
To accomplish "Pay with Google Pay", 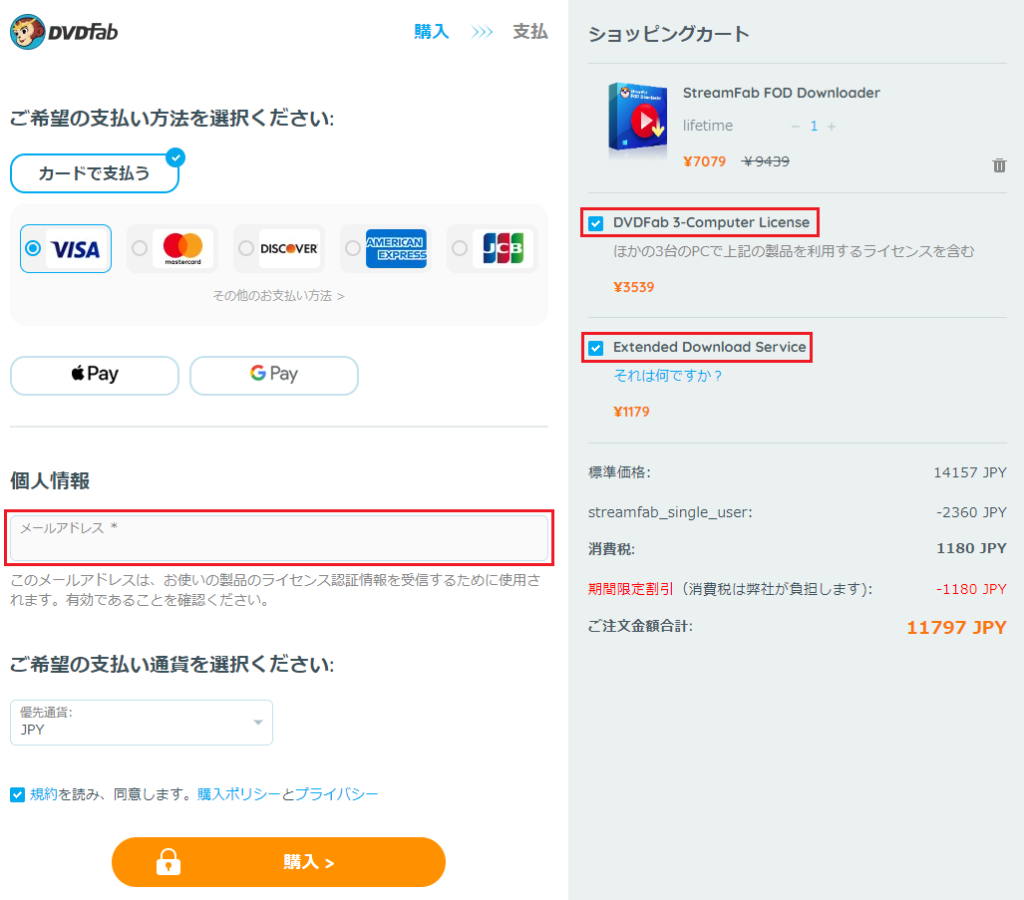I will [x=274, y=375].
